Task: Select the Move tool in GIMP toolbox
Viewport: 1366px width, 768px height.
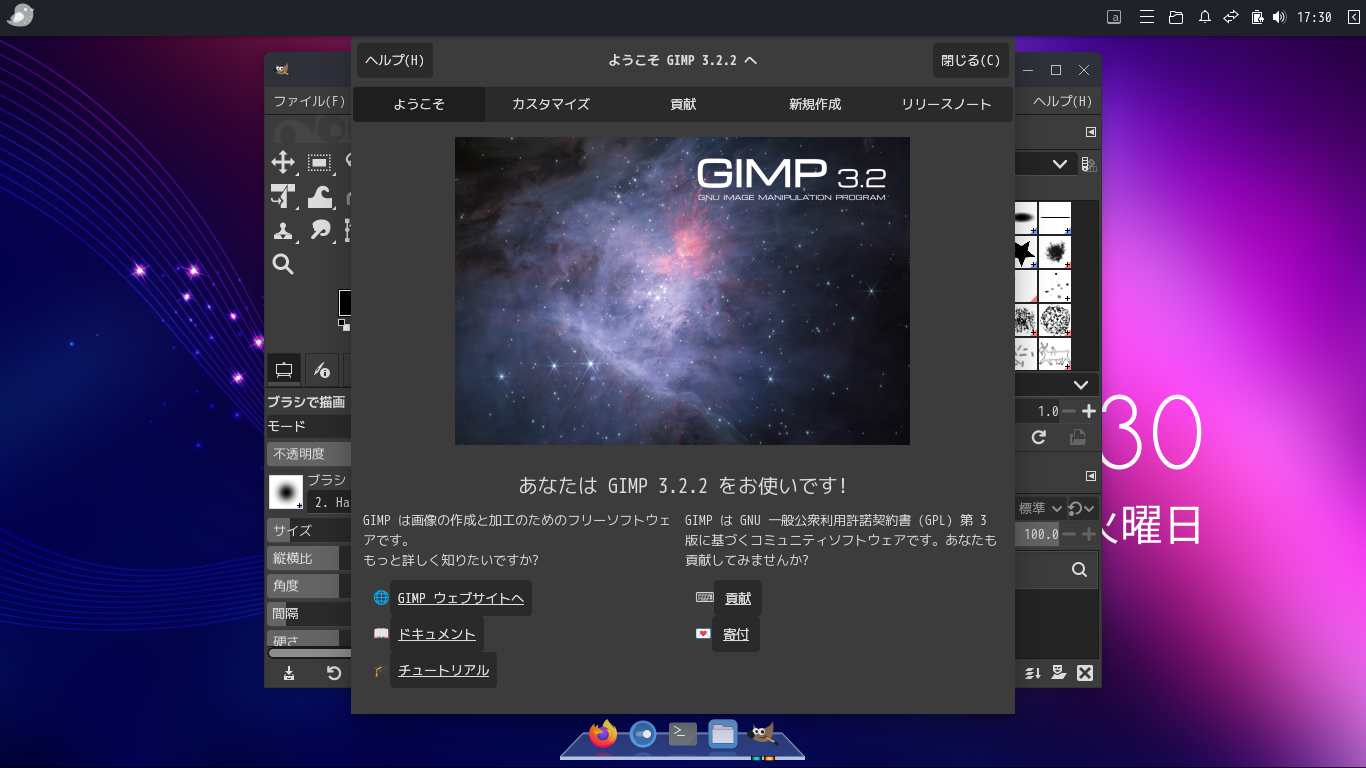Action: [x=283, y=163]
